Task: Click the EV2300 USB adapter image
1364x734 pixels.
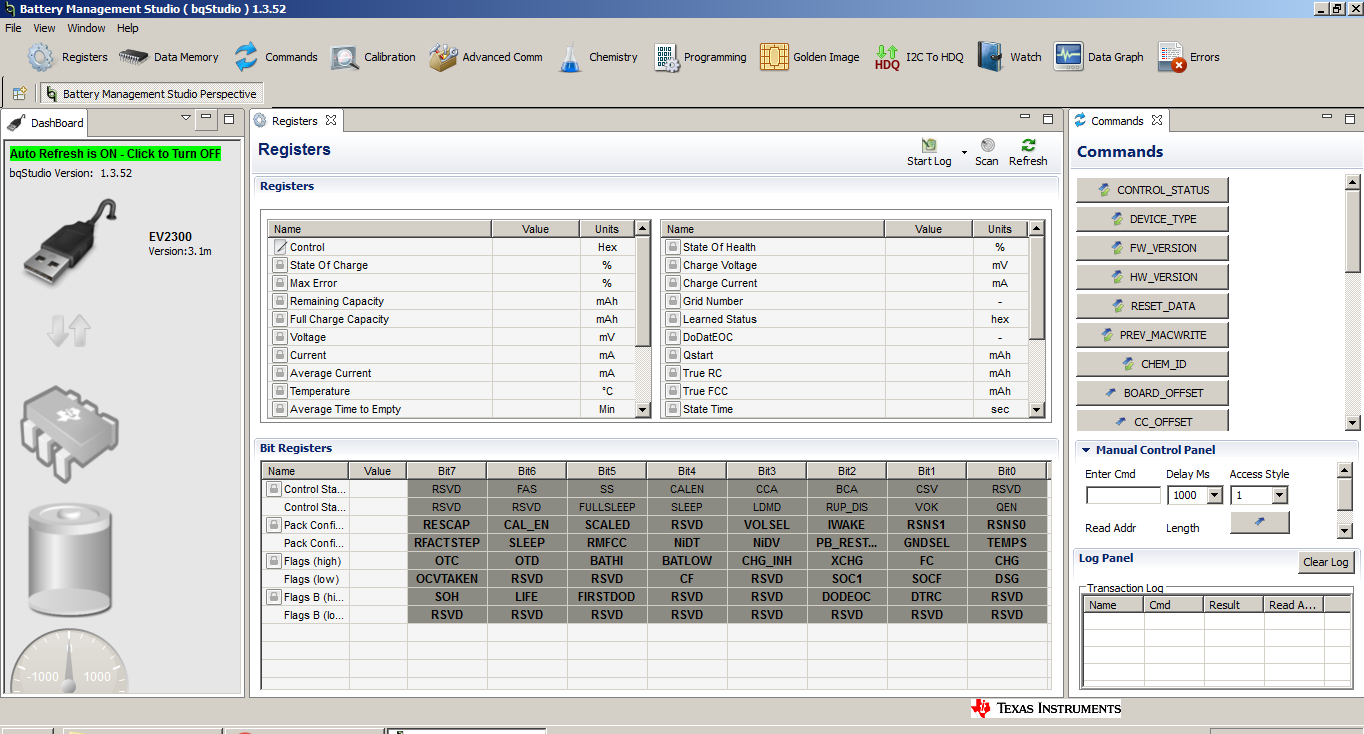Action: (x=72, y=240)
